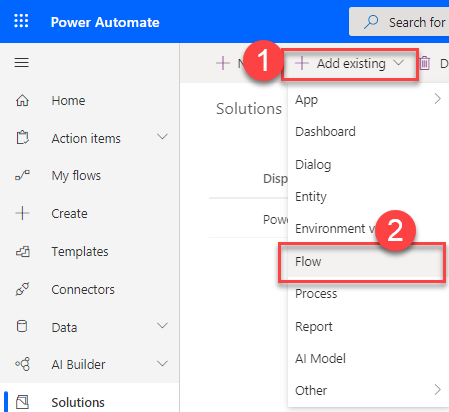Viewport: 449px width, 412px height.
Task: Expand the App submenu arrow
Action: pos(438,99)
